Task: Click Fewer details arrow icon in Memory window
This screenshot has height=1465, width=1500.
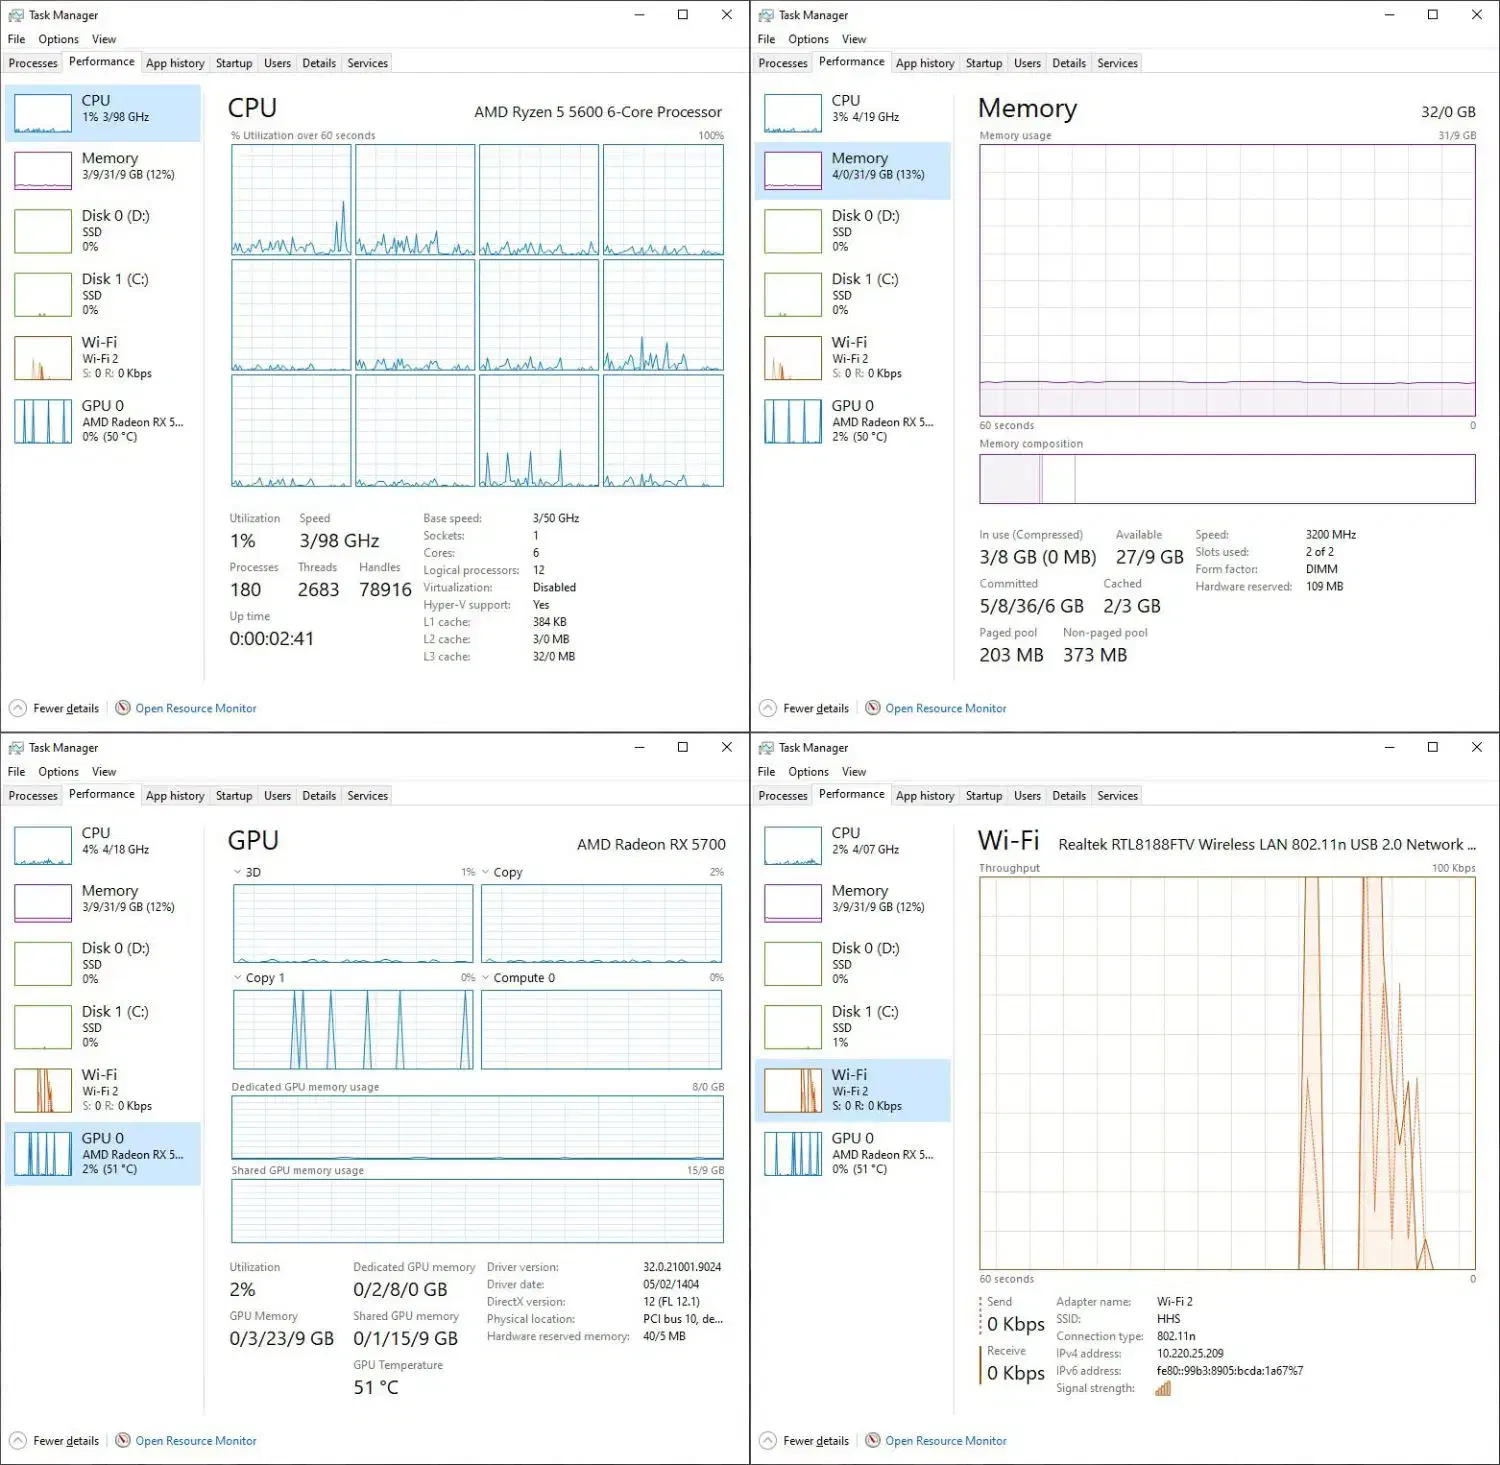Action: tap(768, 708)
